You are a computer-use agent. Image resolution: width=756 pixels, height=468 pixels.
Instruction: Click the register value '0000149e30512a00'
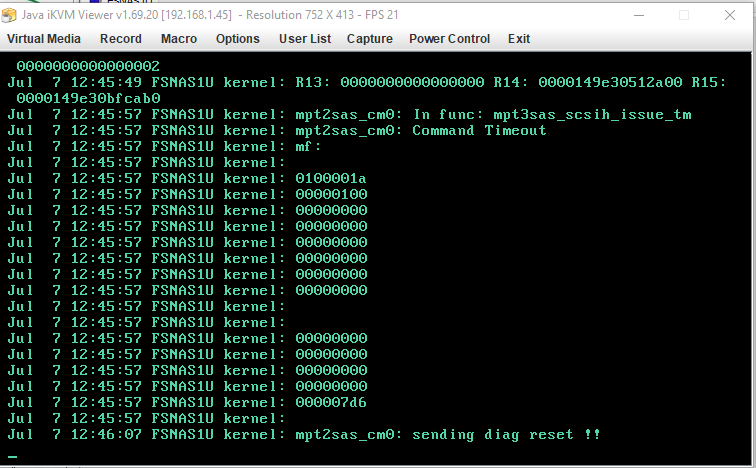point(610,82)
